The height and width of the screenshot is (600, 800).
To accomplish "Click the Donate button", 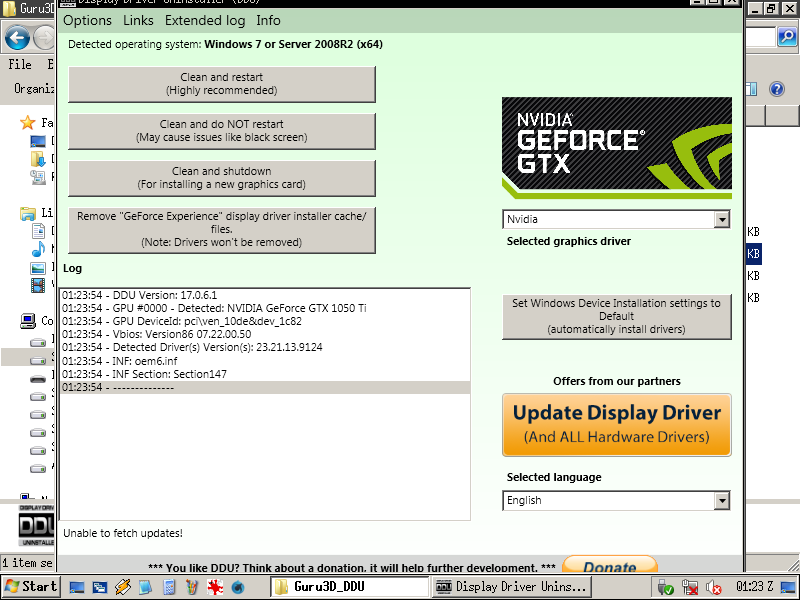I will click(609, 565).
